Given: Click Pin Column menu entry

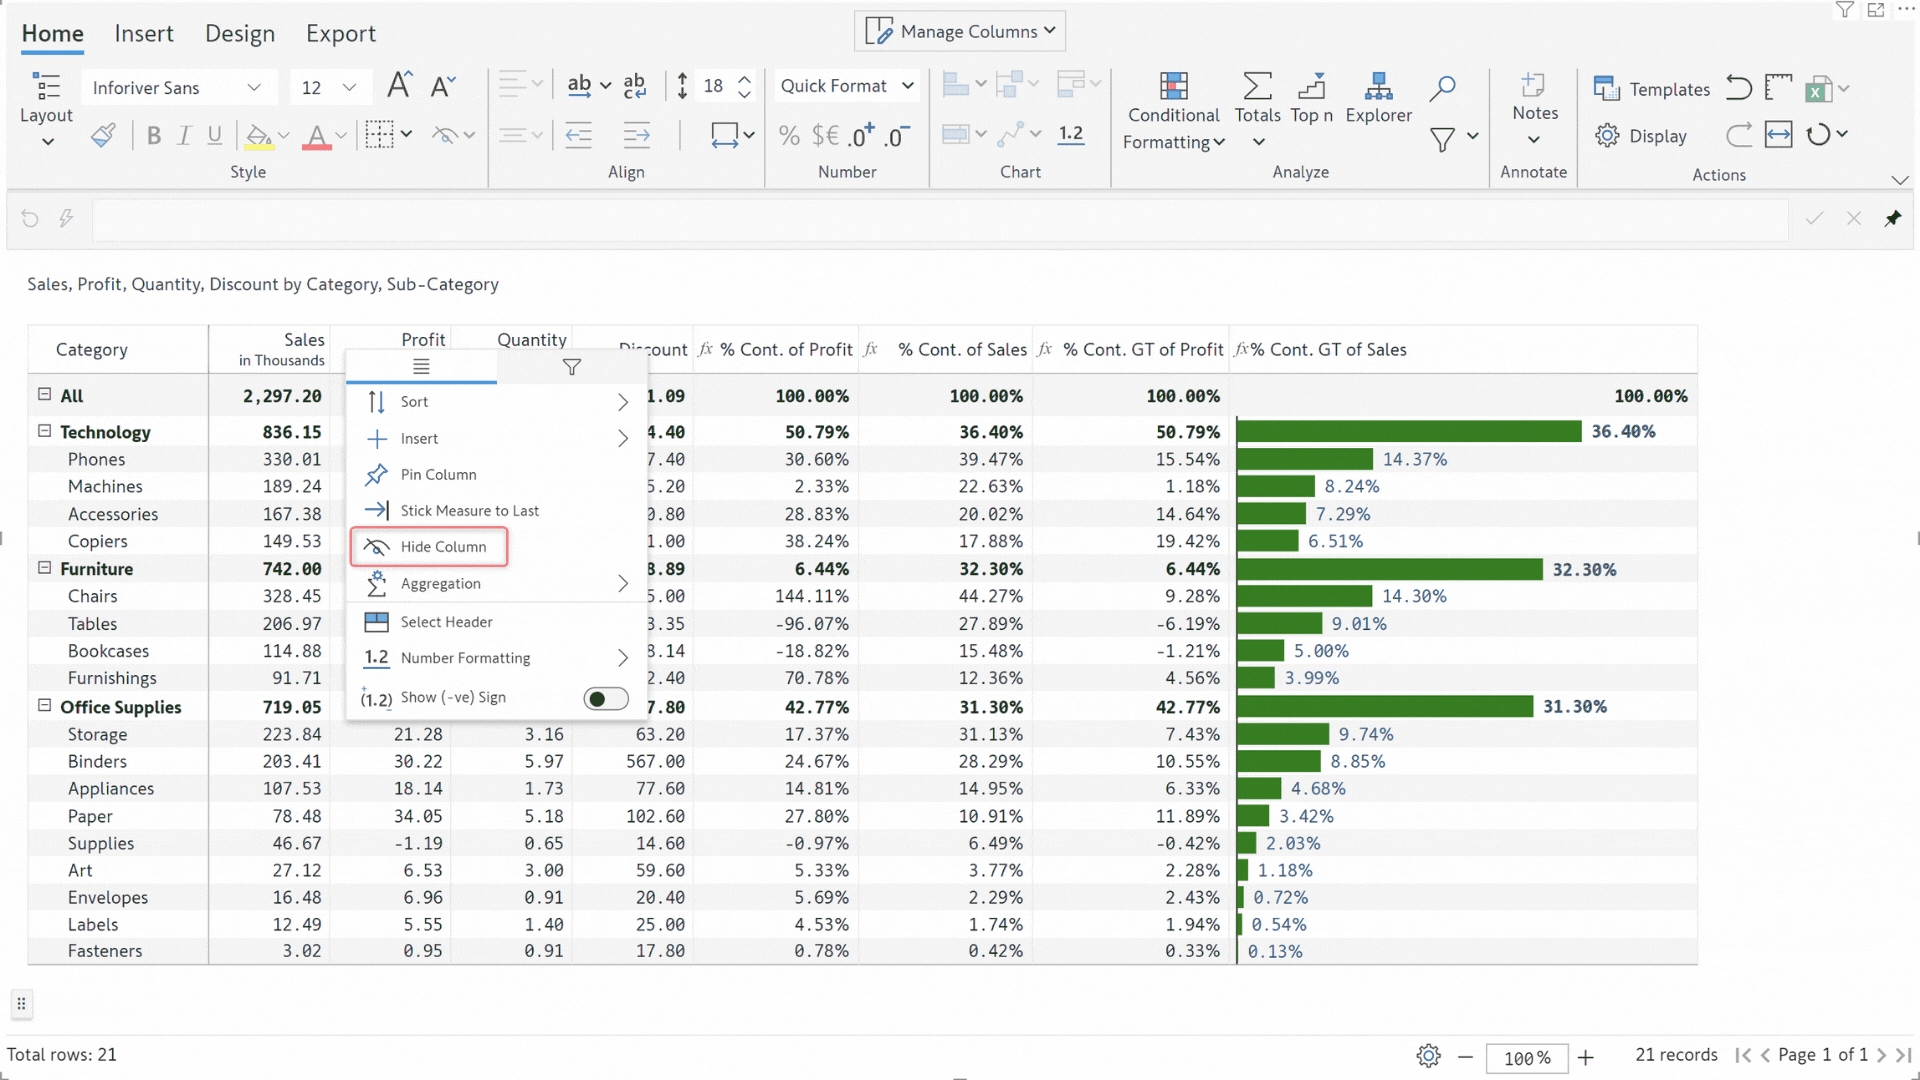Looking at the screenshot, I should click(438, 475).
